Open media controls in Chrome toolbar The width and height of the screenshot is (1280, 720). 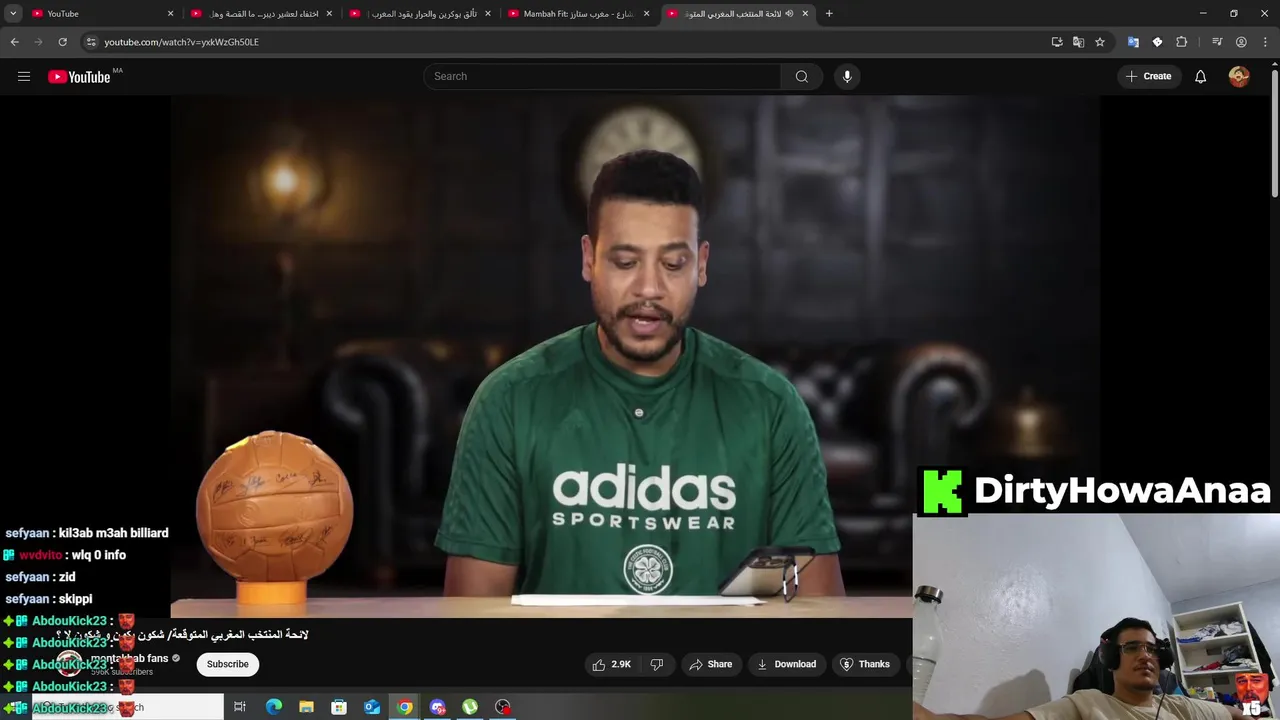pyautogui.click(x=1217, y=42)
